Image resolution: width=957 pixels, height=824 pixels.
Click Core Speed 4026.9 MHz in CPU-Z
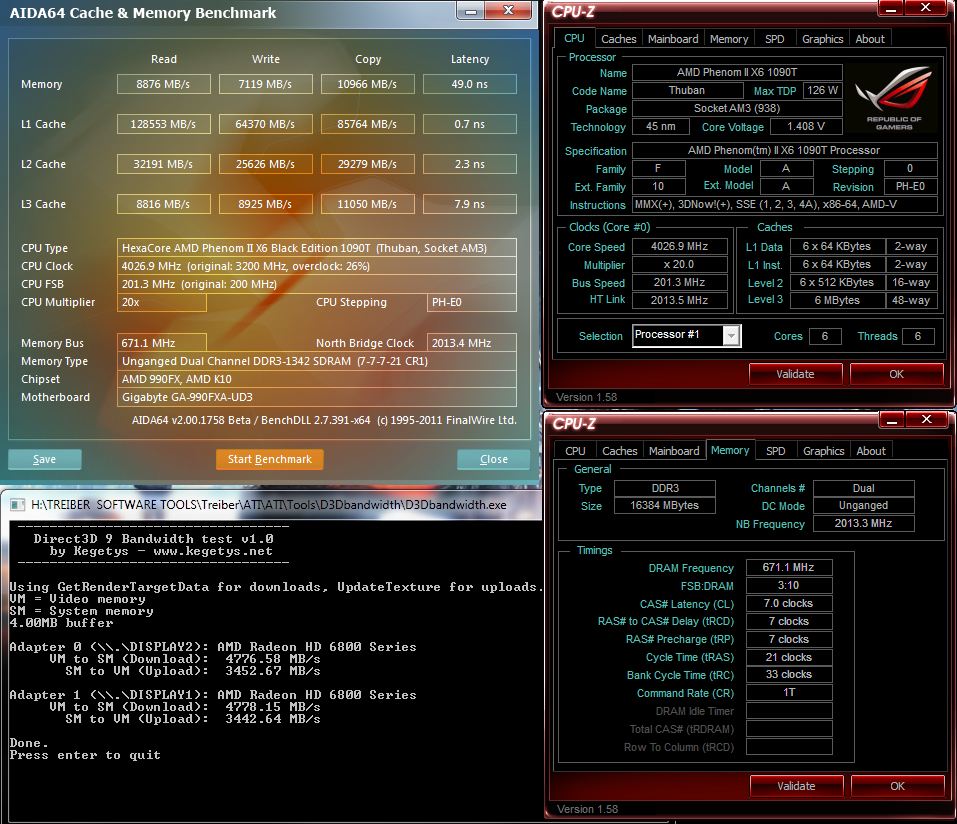(x=679, y=247)
